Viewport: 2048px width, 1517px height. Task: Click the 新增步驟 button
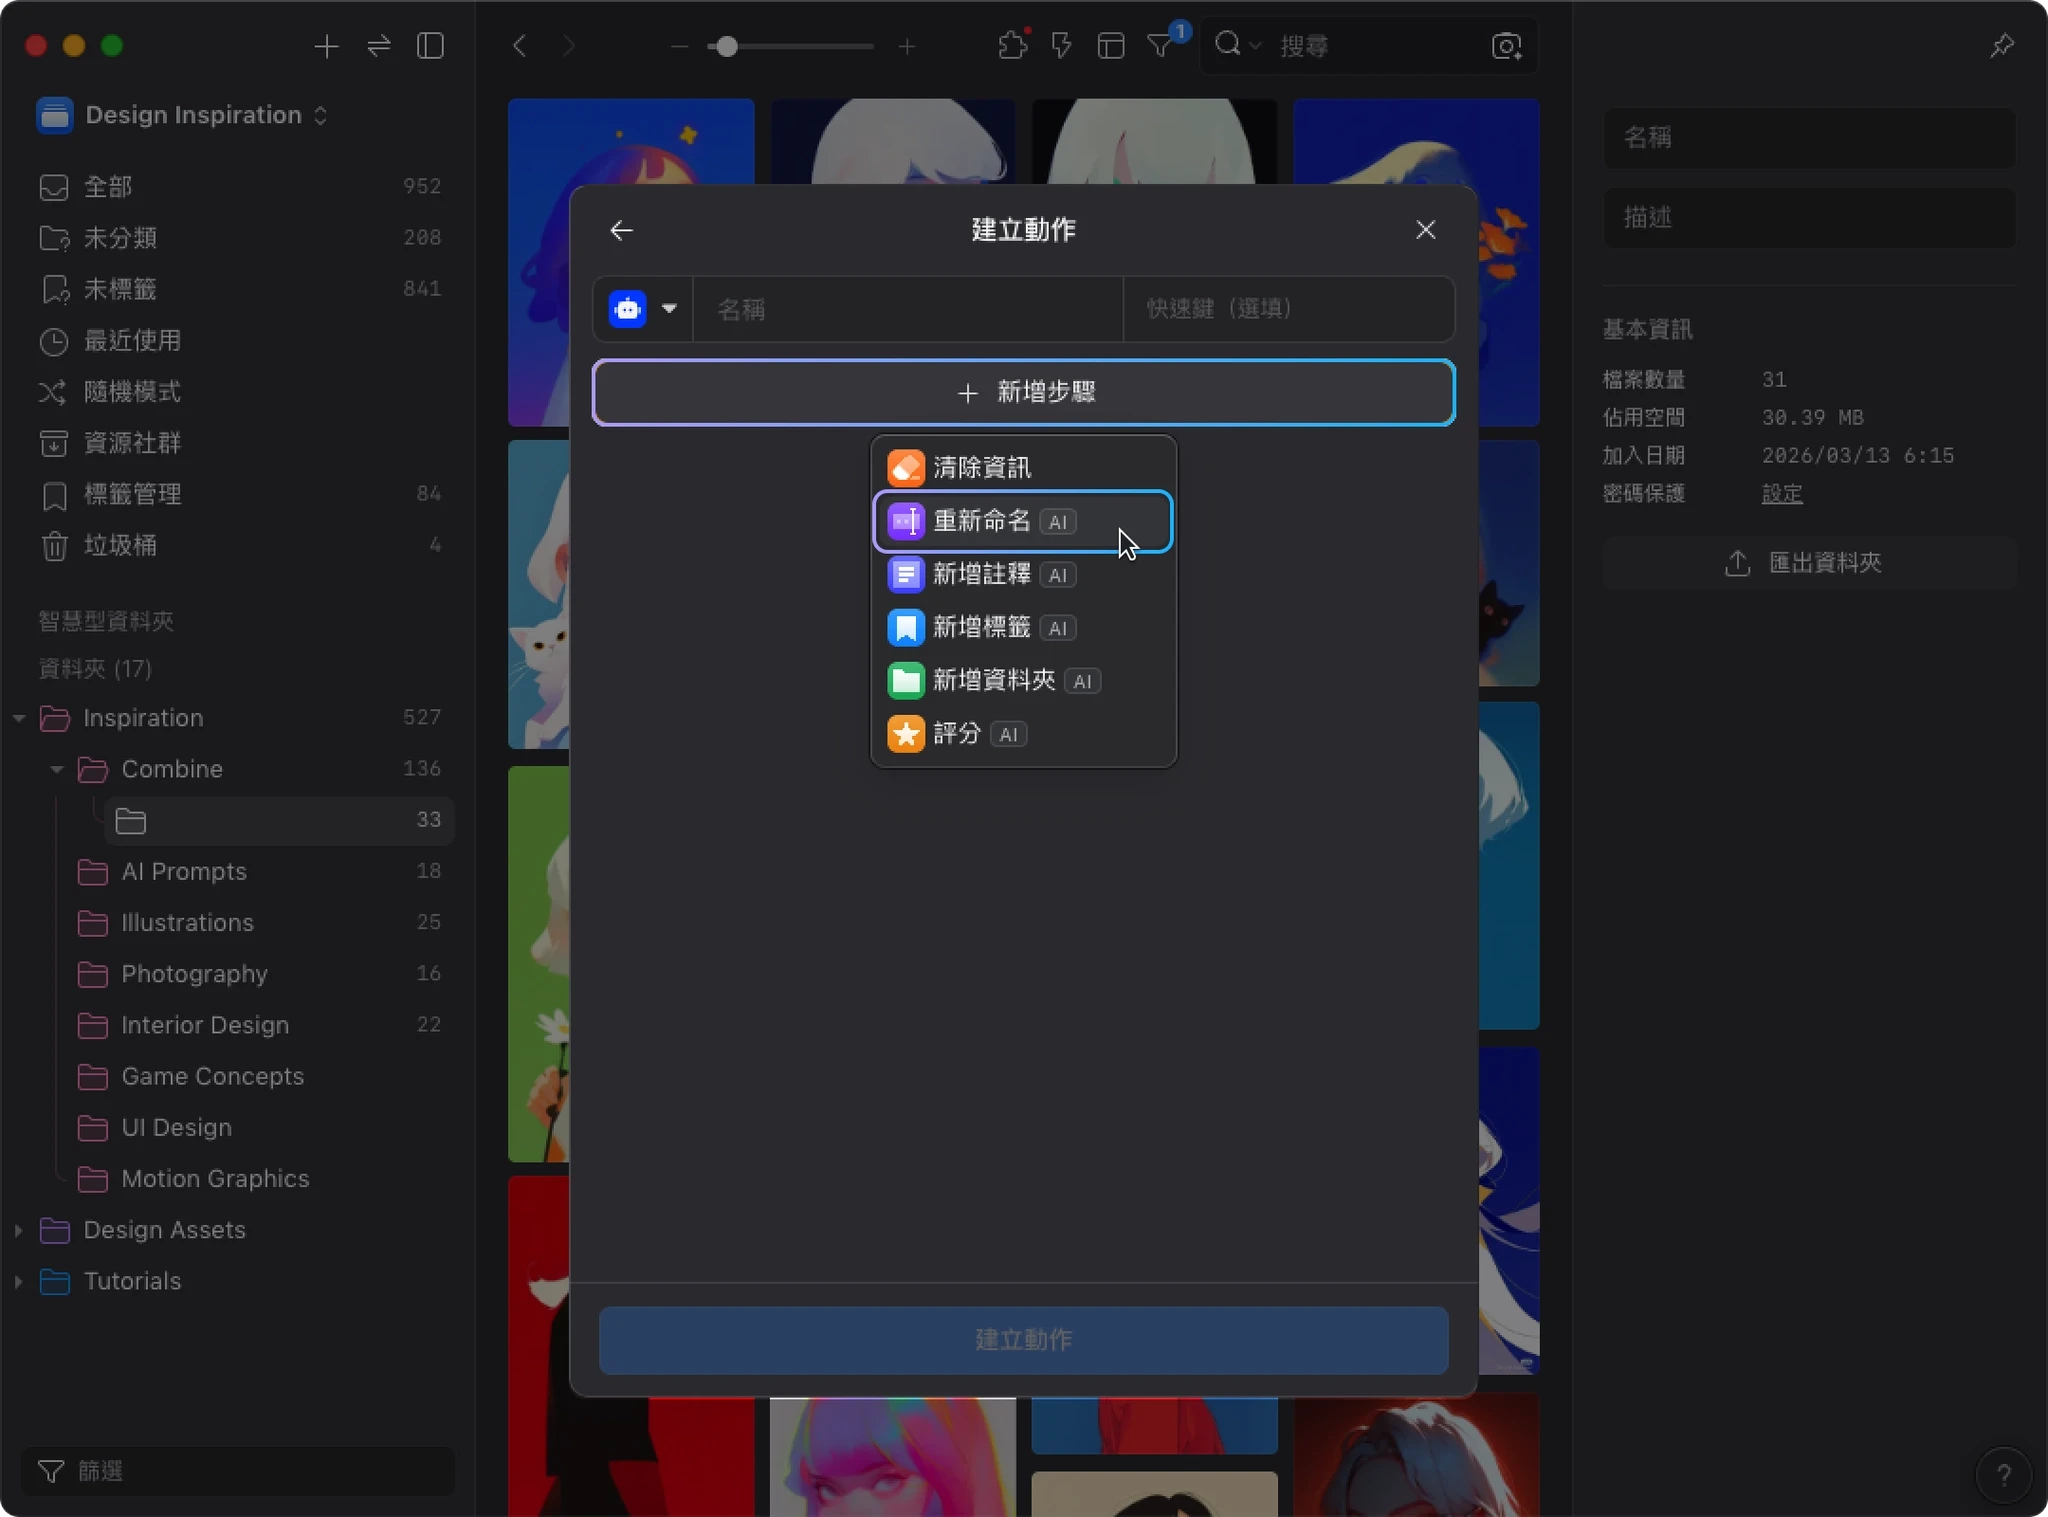[x=1023, y=392]
